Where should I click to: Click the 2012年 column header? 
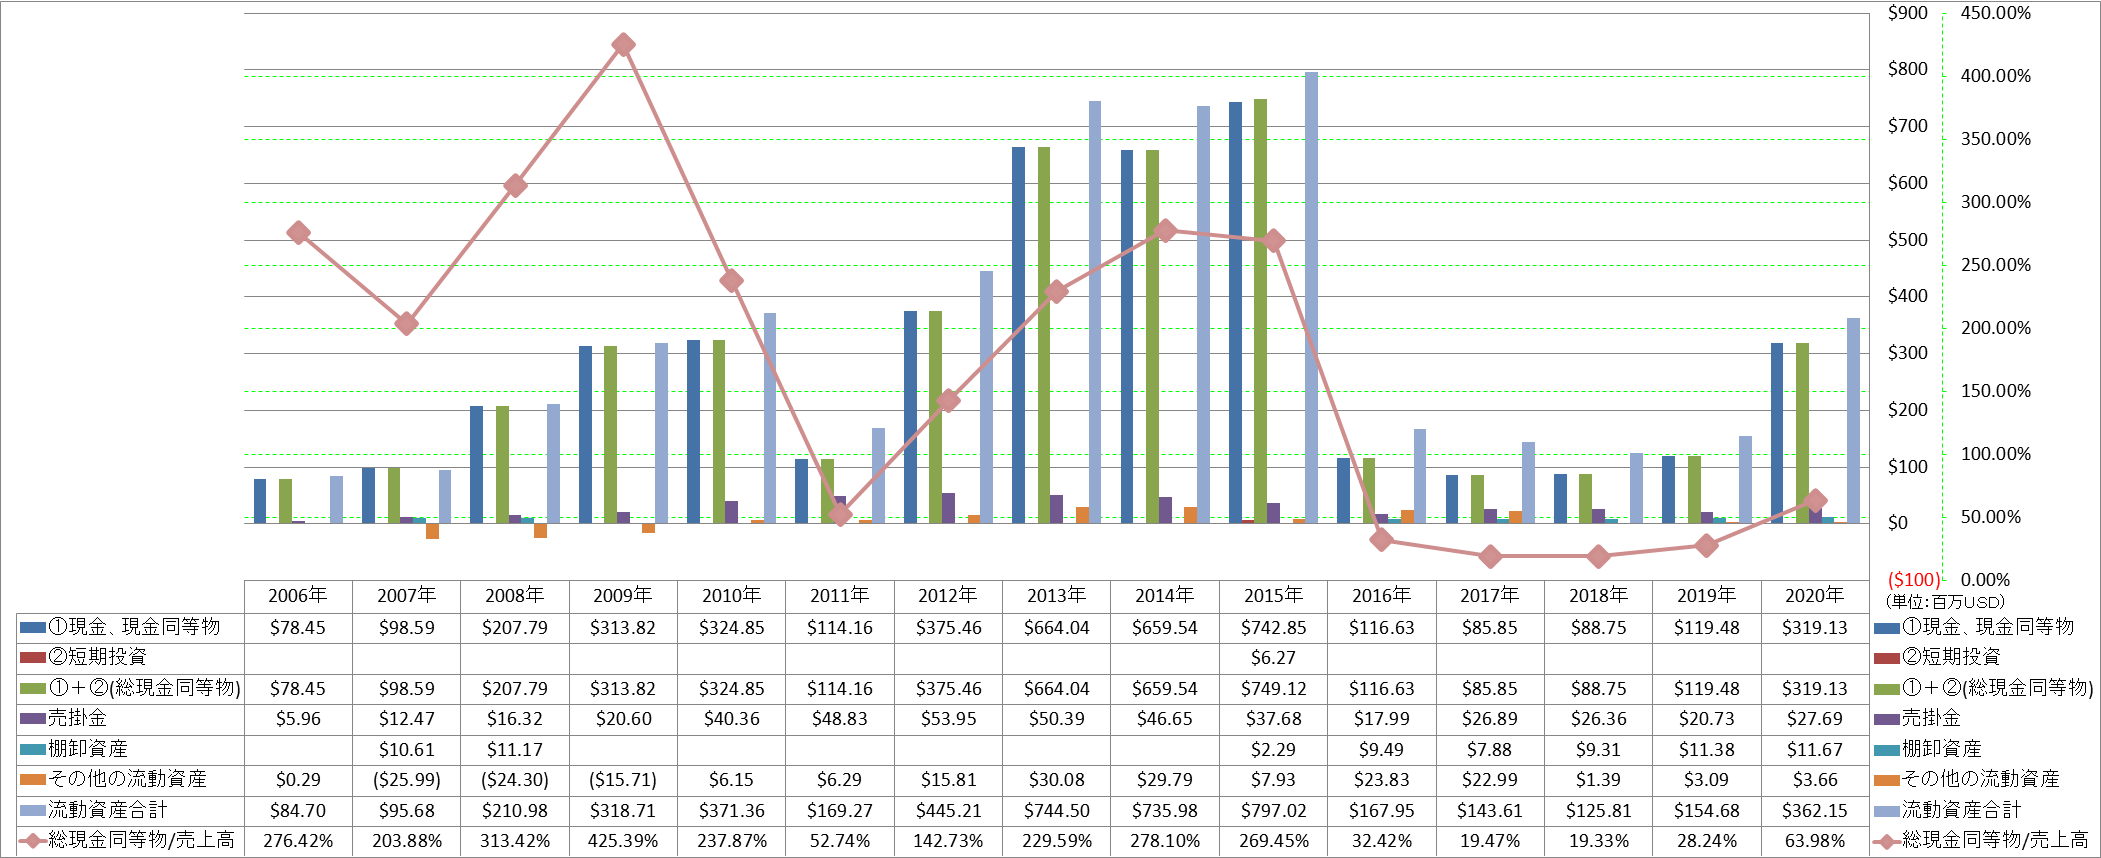(x=948, y=596)
